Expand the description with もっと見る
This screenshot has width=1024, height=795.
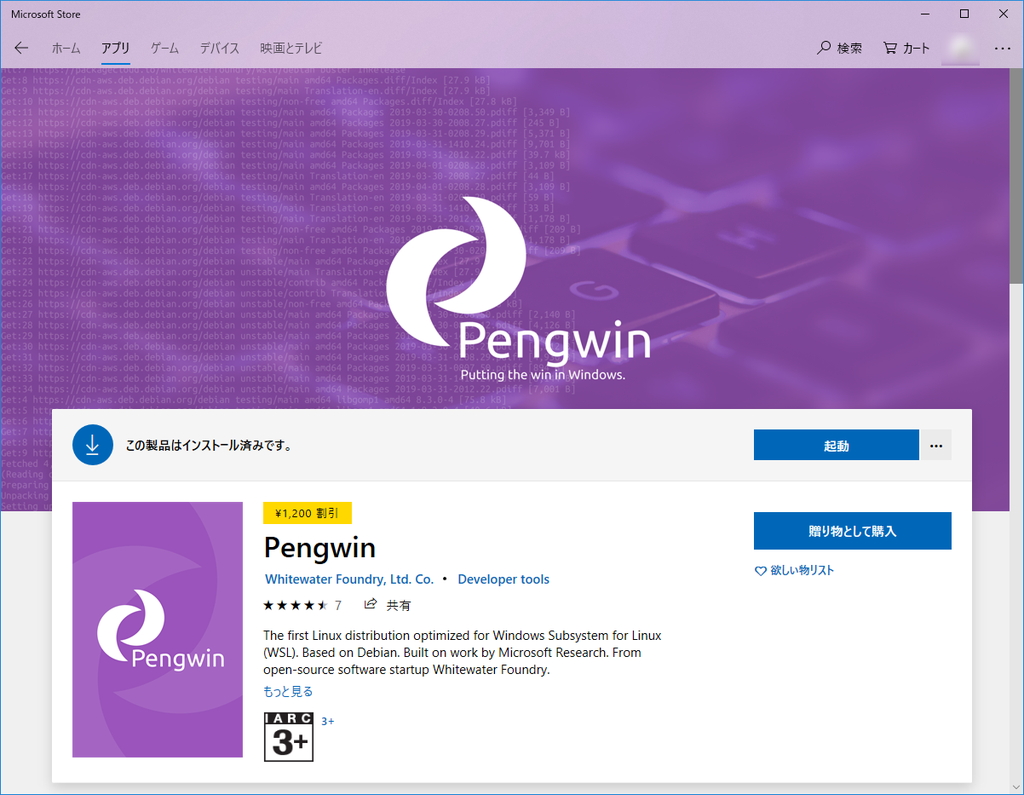tap(287, 690)
